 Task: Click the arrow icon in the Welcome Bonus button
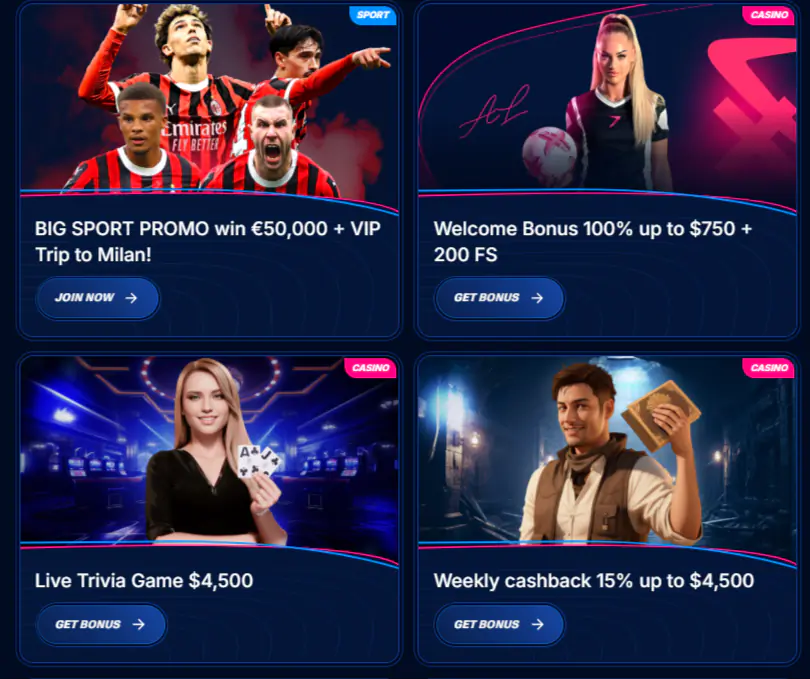point(537,298)
